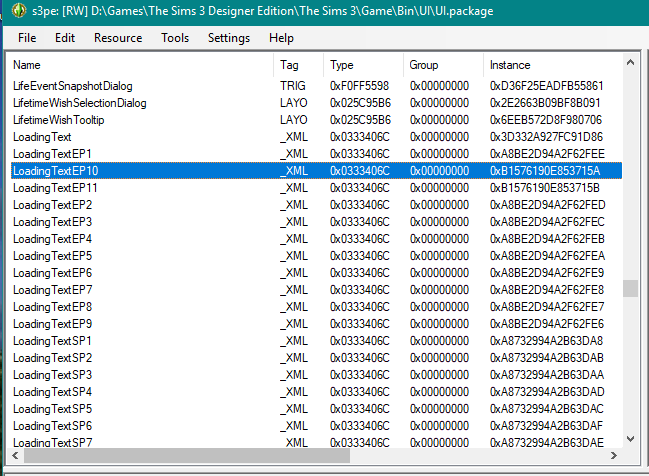Select the LoadingTextEP7 resource row
The width and height of the screenshot is (649, 476).
click(x=316, y=290)
